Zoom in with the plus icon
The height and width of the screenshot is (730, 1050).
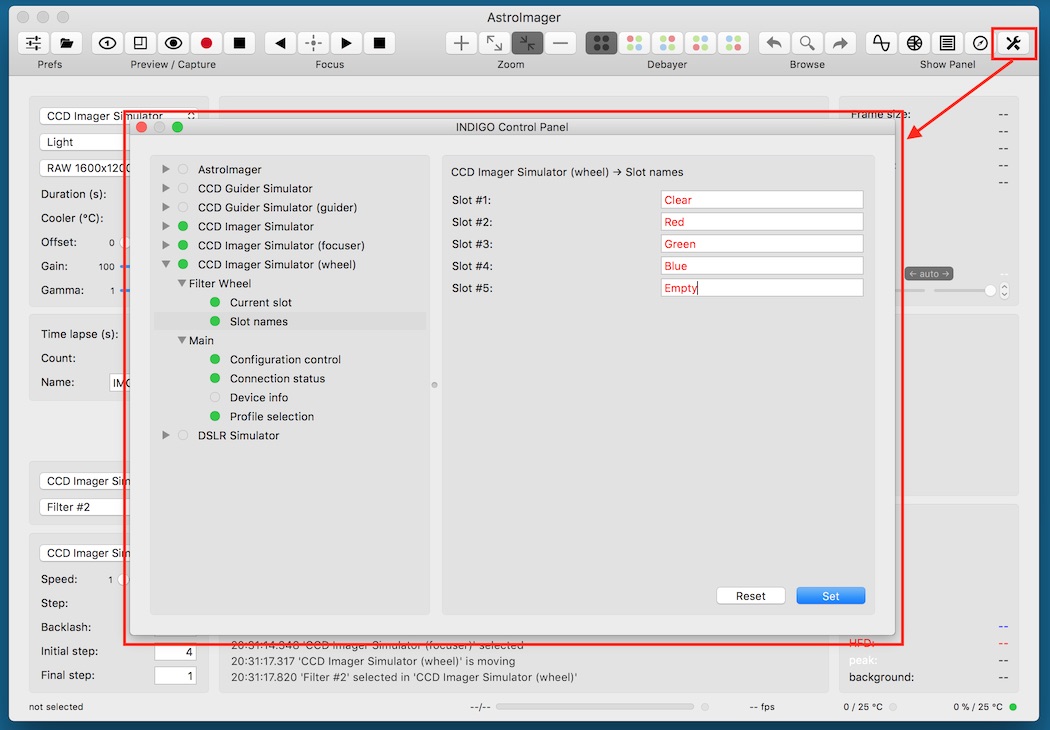[461, 44]
